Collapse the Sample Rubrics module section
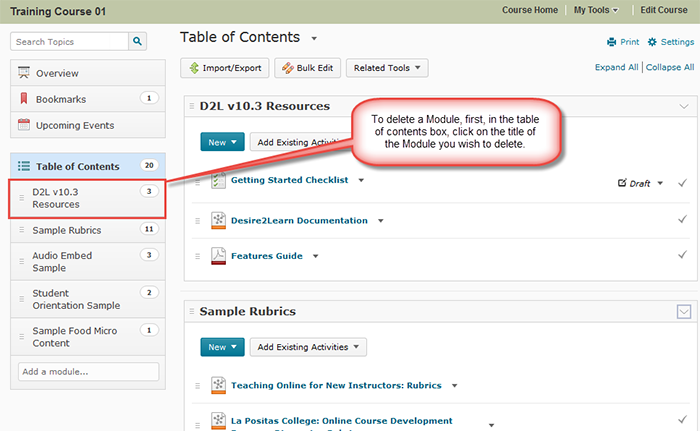 [x=684, y=312]
